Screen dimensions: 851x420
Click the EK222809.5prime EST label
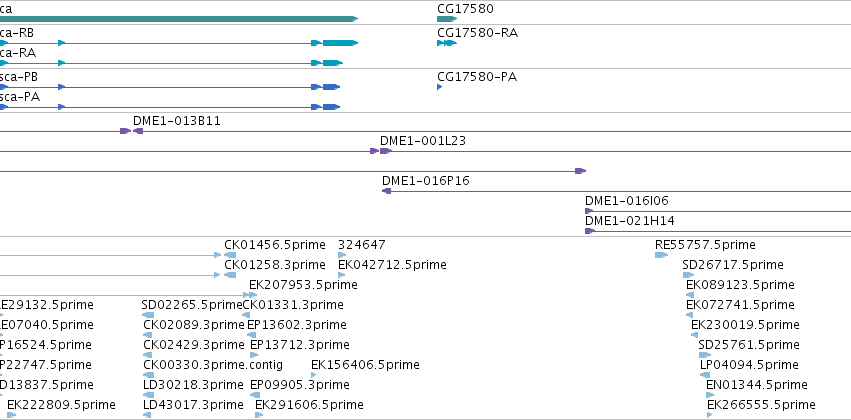61,405
